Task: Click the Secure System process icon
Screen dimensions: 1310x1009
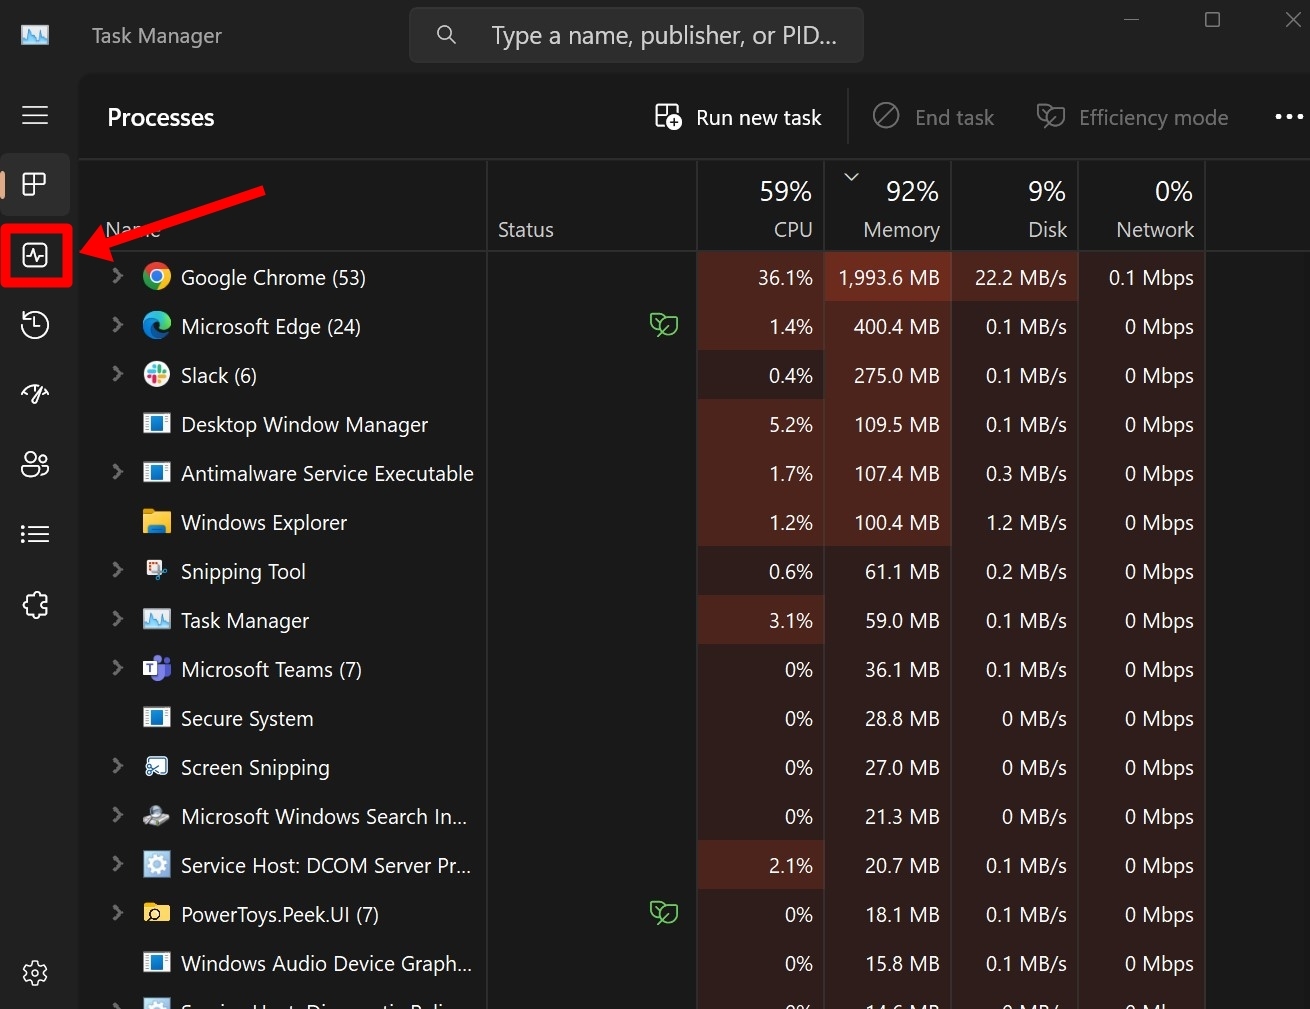Action: tap(157, 718)
